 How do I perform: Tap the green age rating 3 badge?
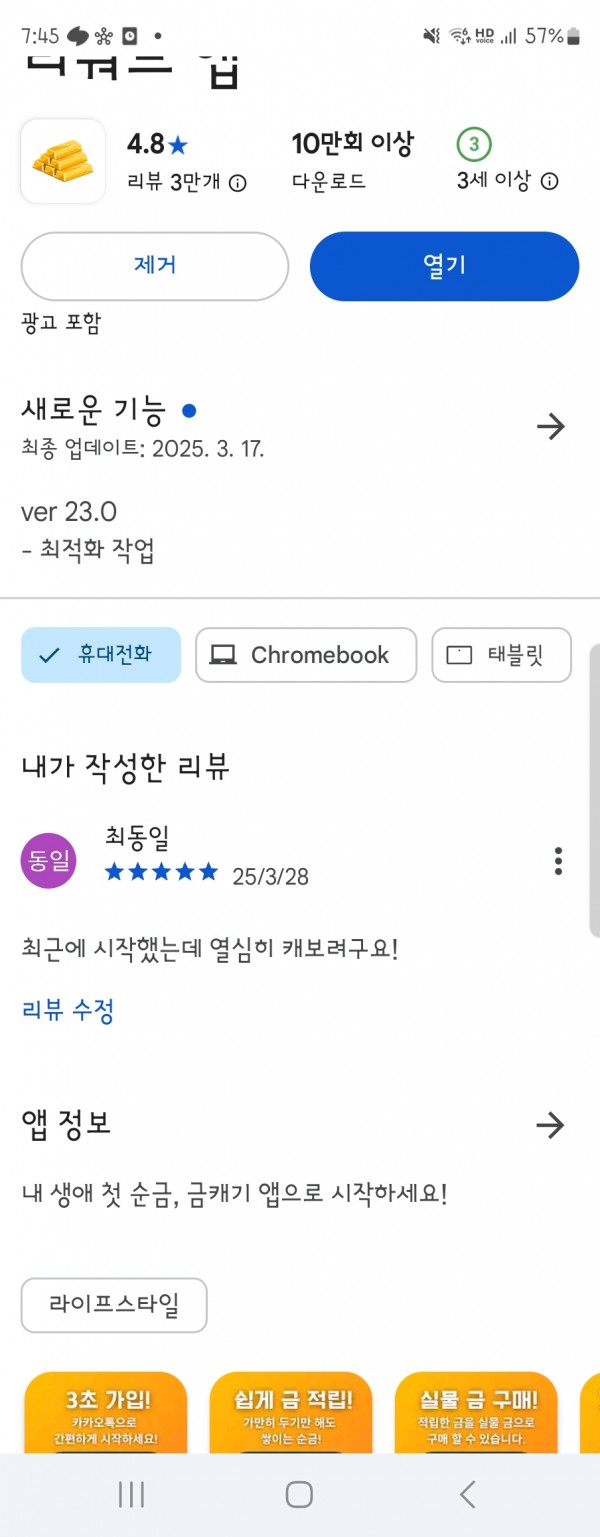pyautogui.click(x=474, y=145)
